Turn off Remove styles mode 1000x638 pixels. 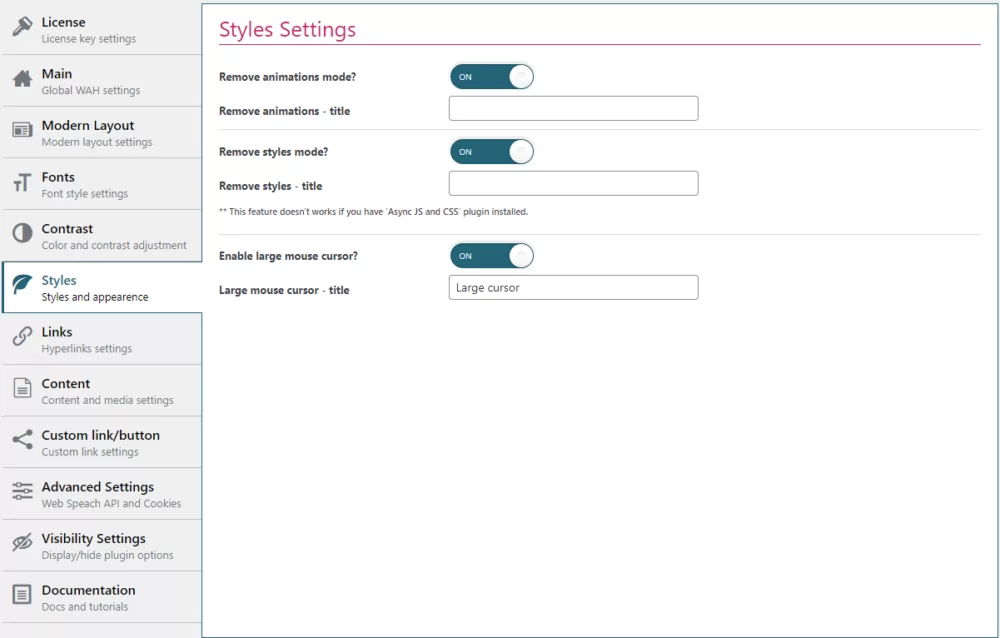pos(491,151)
